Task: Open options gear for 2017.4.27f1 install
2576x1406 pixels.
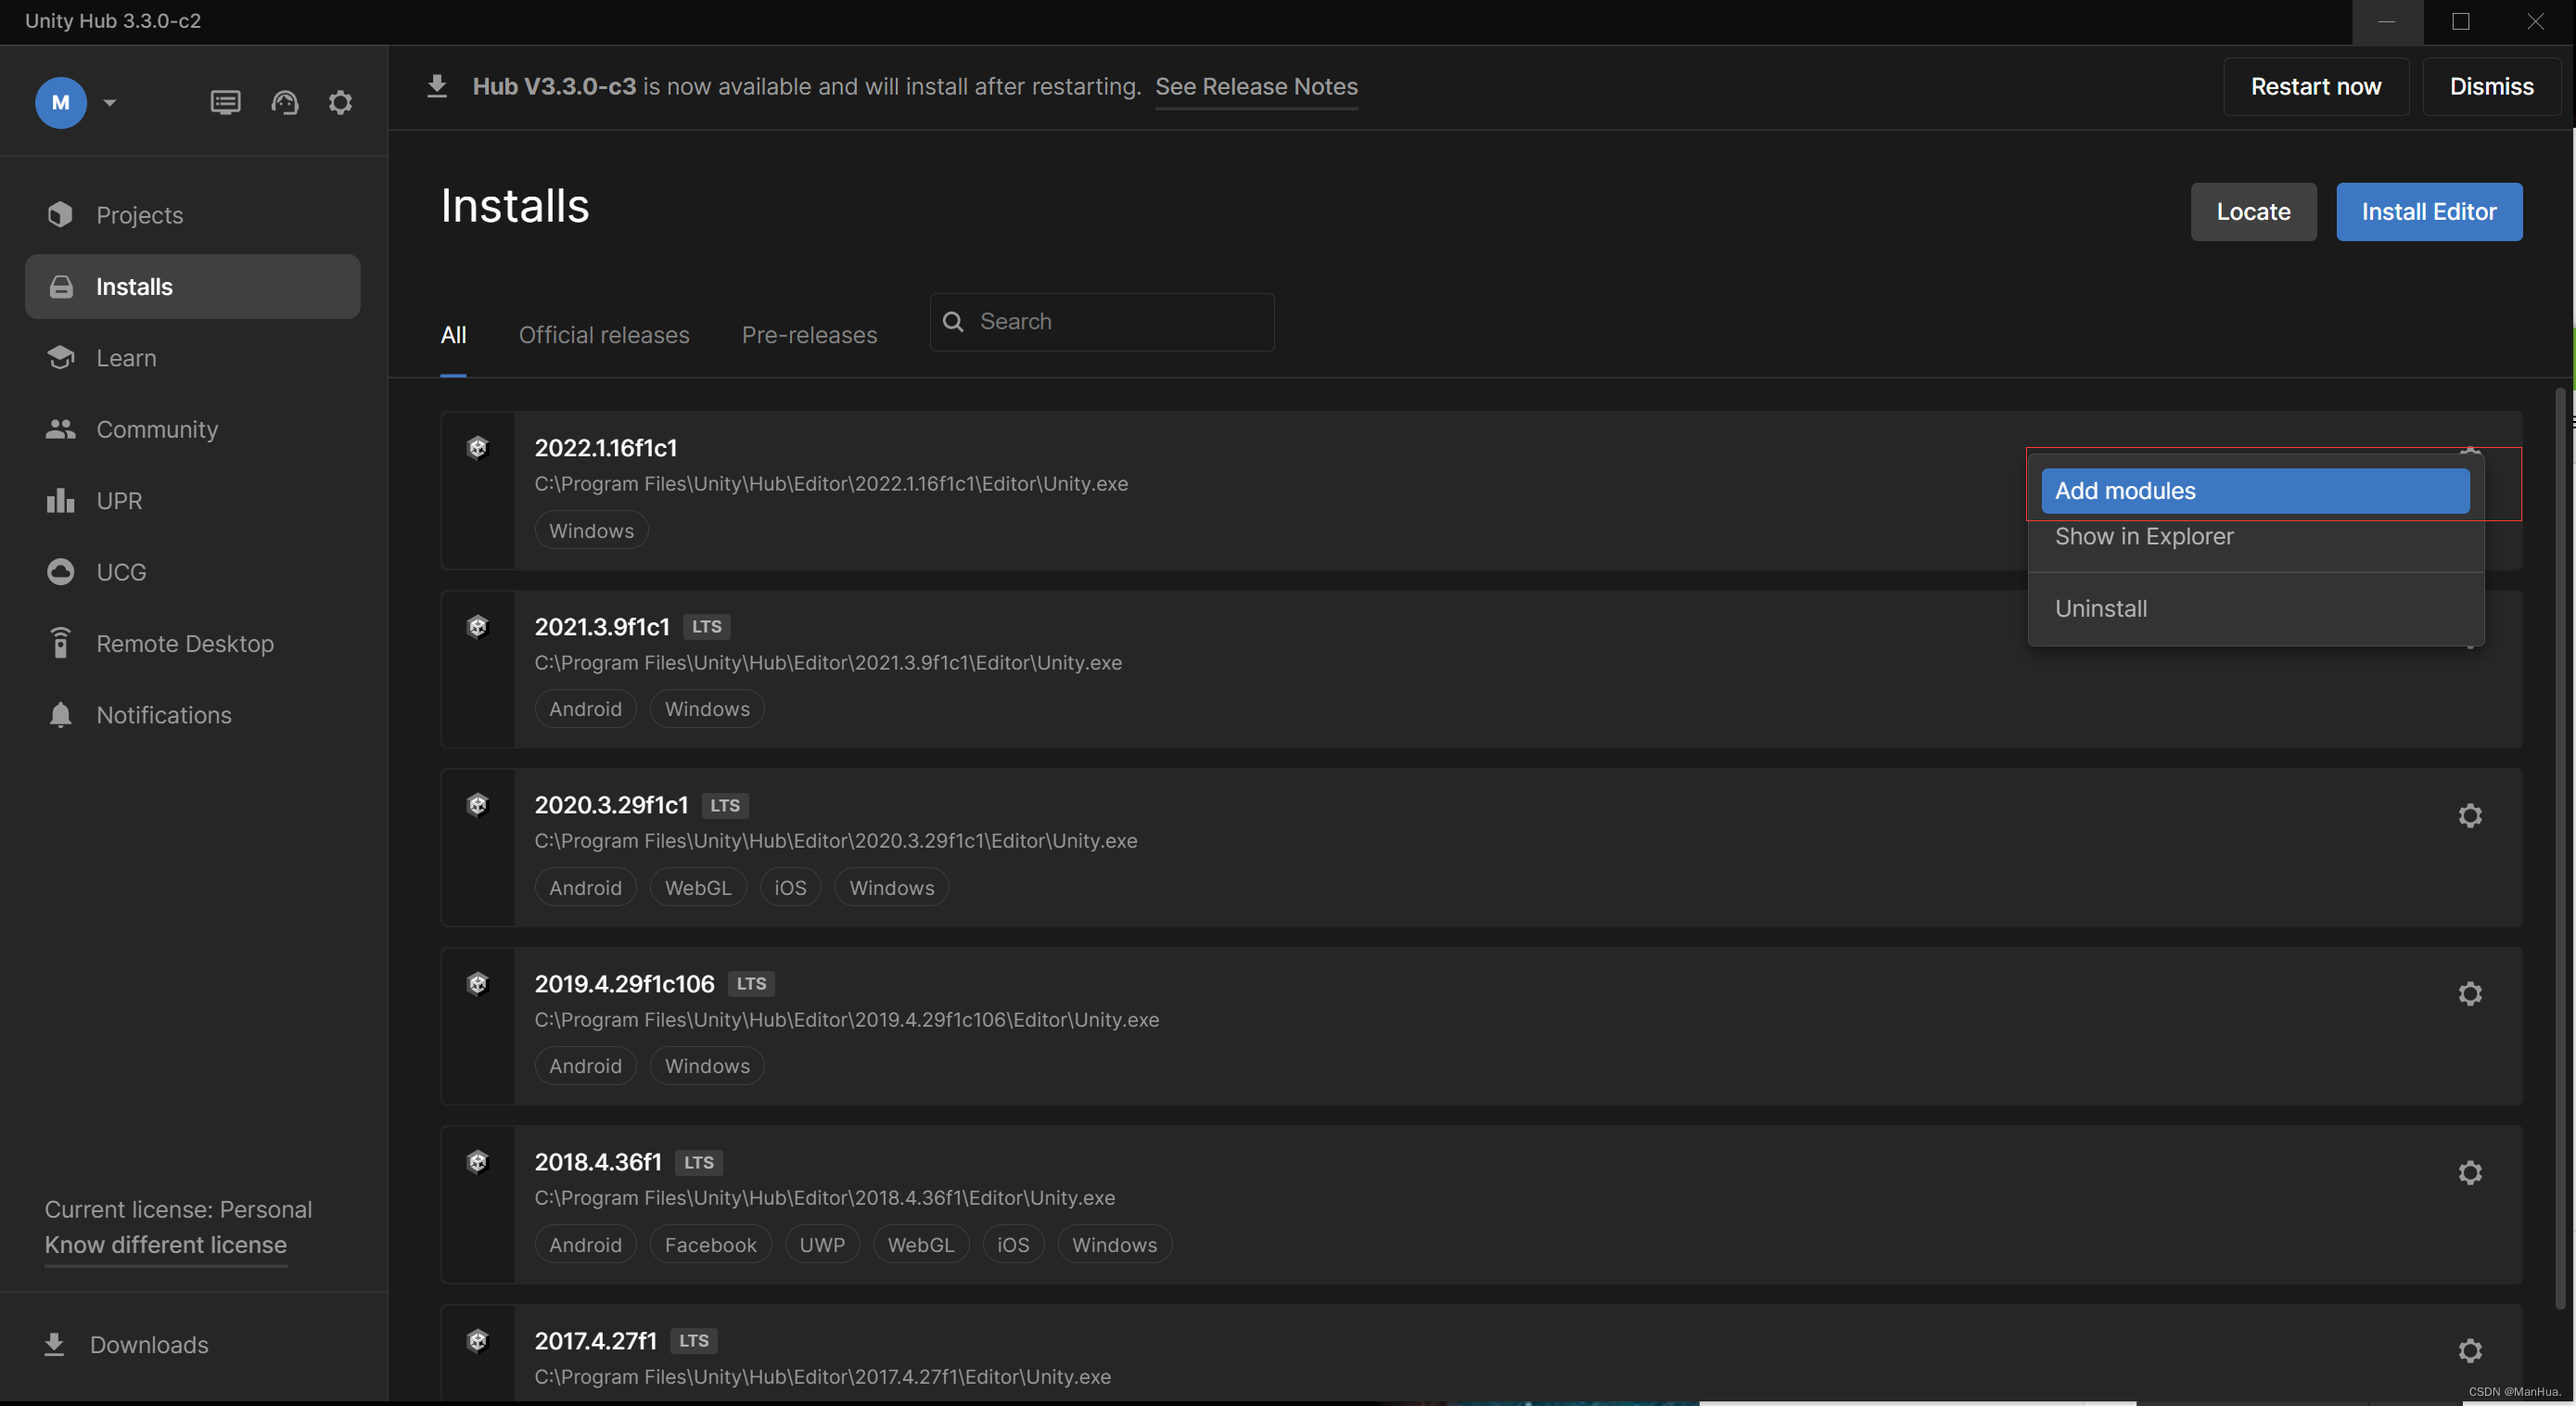Action: pyautogui.click(x=2469, y=1351)
